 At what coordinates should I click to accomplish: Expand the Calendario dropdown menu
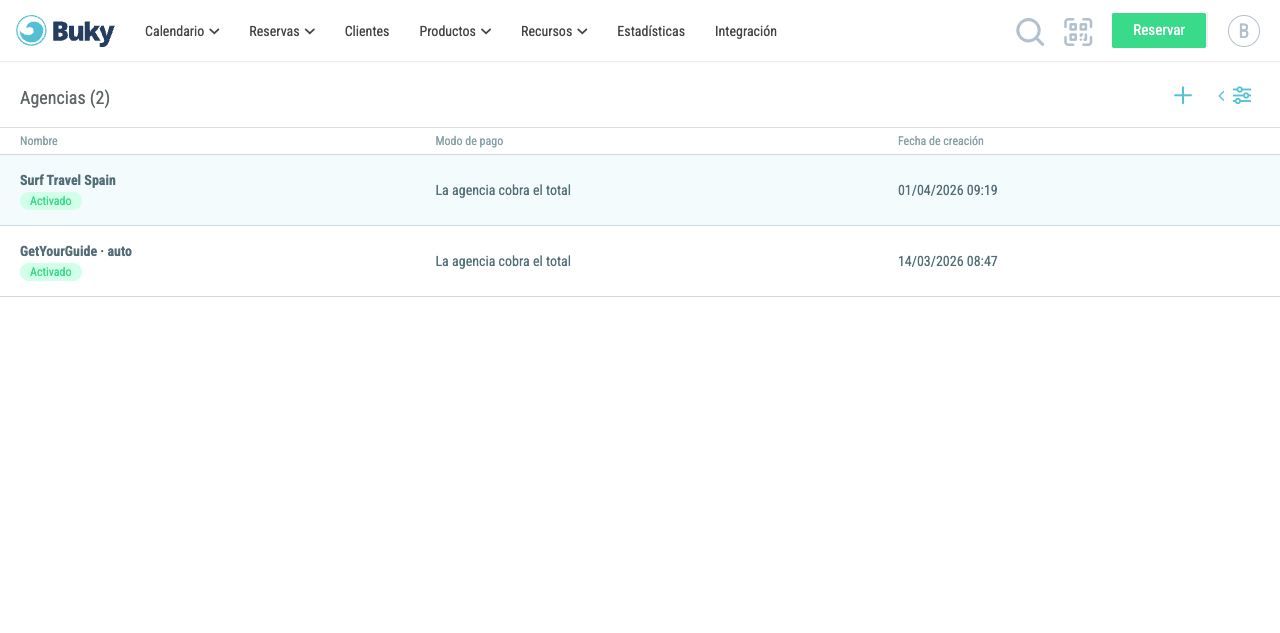(x=182, y=31)
